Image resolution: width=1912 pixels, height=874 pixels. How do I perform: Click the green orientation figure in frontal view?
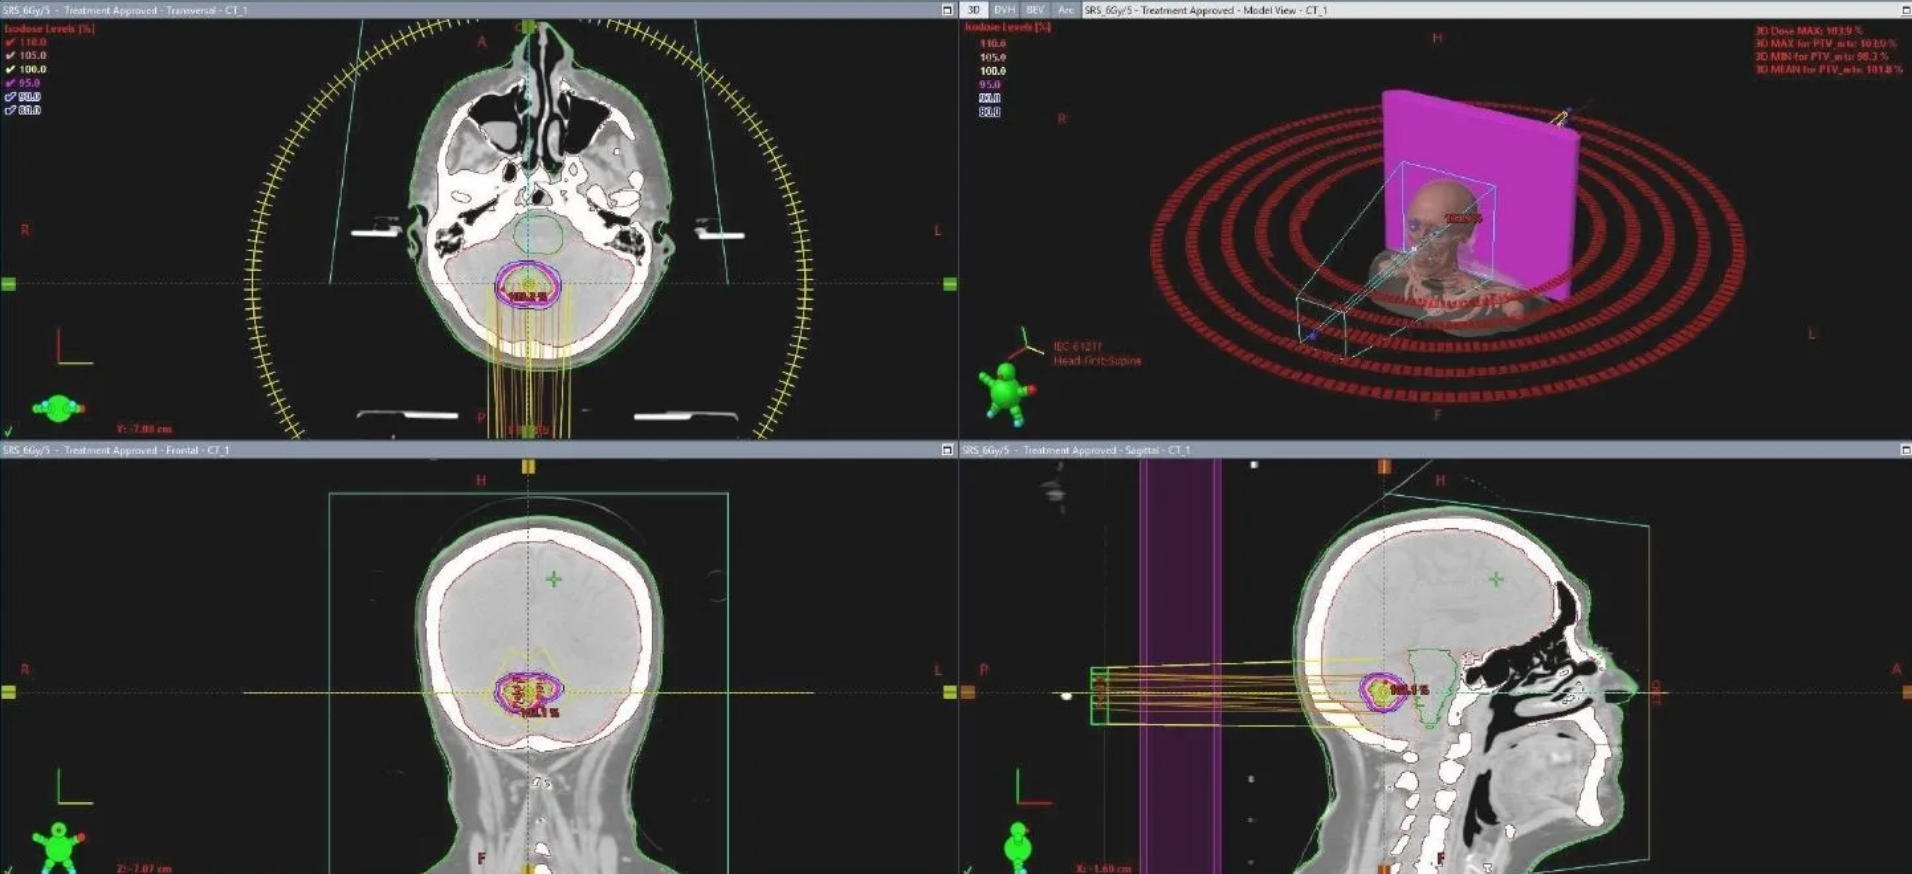58,848
